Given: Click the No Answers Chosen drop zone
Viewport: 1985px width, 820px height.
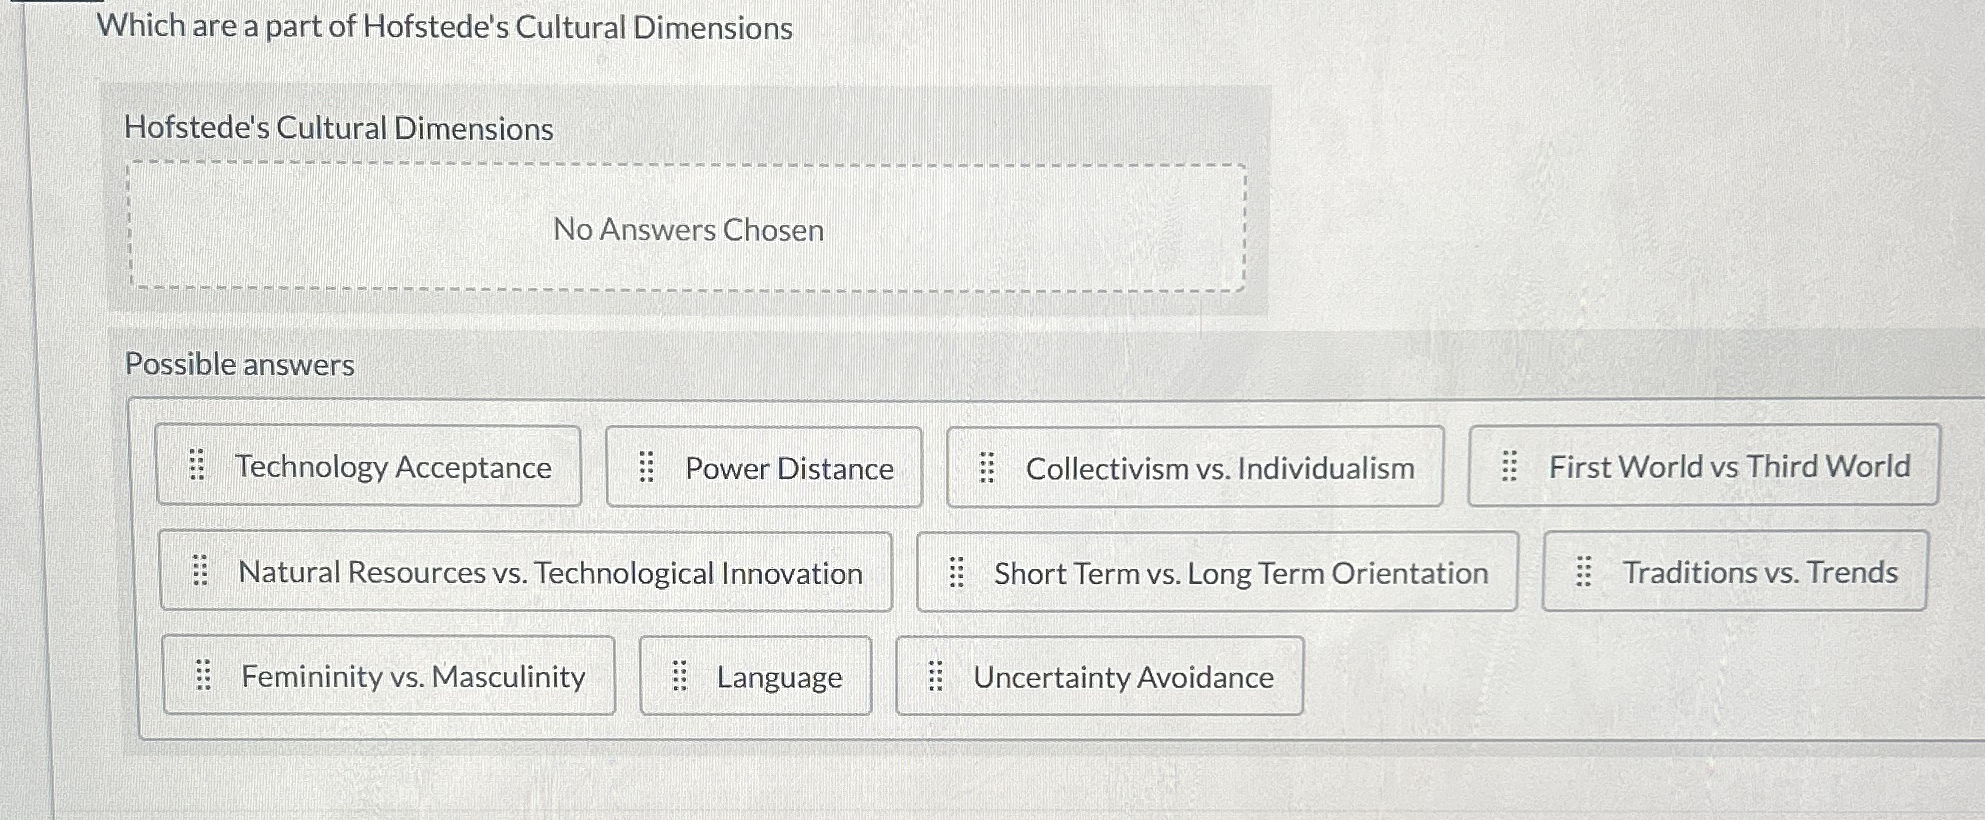Looking at the screenshot, I should tap(688, 229).
